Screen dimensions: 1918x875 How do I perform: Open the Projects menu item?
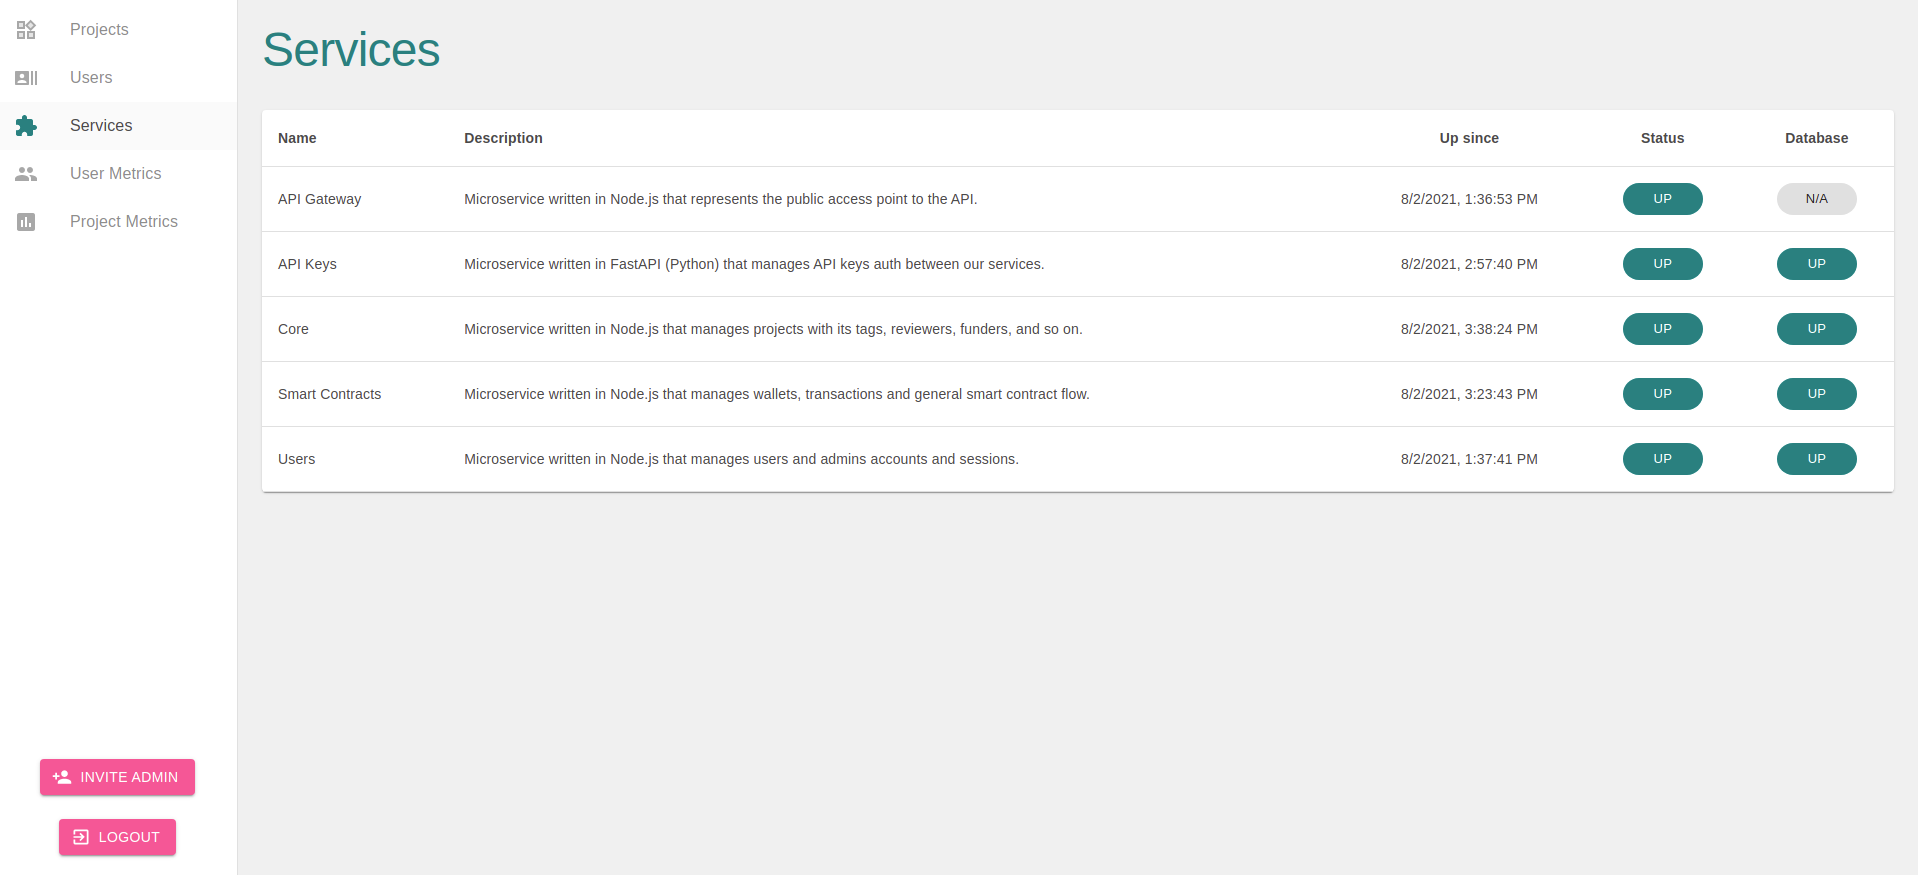point(118,30)
